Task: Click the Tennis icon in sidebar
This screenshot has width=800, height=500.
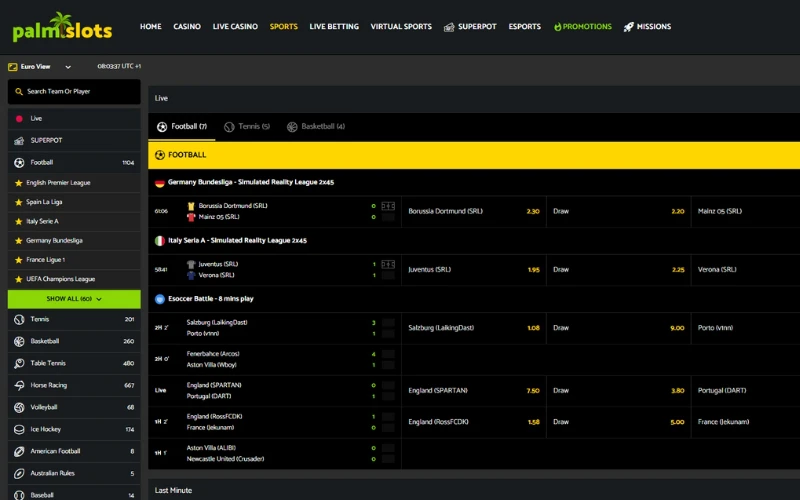Action: tap(19, 319)
